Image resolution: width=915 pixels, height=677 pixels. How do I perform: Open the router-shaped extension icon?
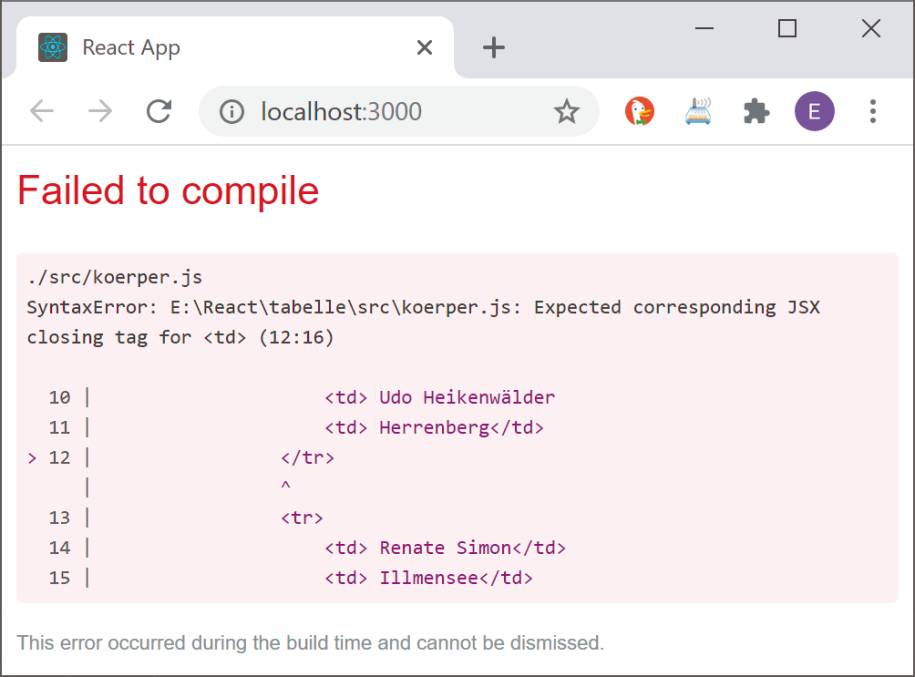pyautogui.click(x=698, y=111)
